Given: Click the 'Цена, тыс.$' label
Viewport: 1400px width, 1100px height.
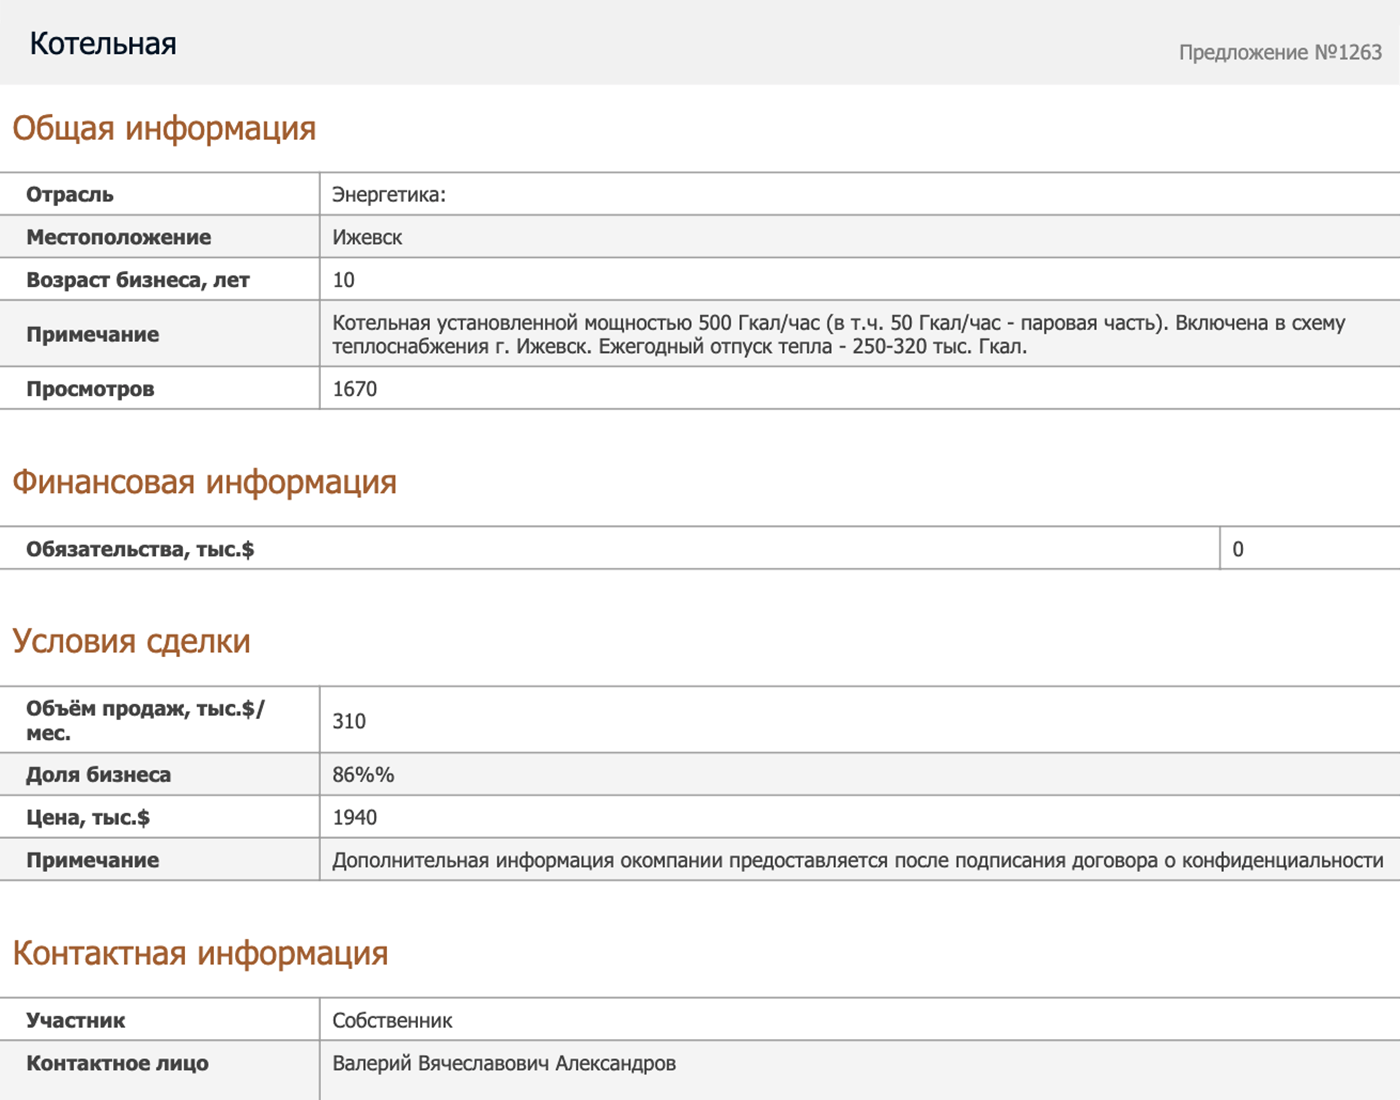Looking at the screenshot, I should pyautogui.click(x=88, y=817).
